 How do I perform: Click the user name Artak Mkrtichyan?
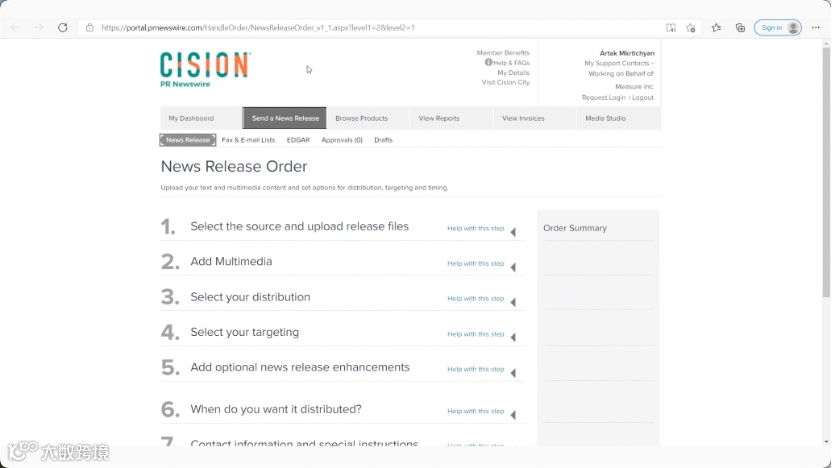627,53
